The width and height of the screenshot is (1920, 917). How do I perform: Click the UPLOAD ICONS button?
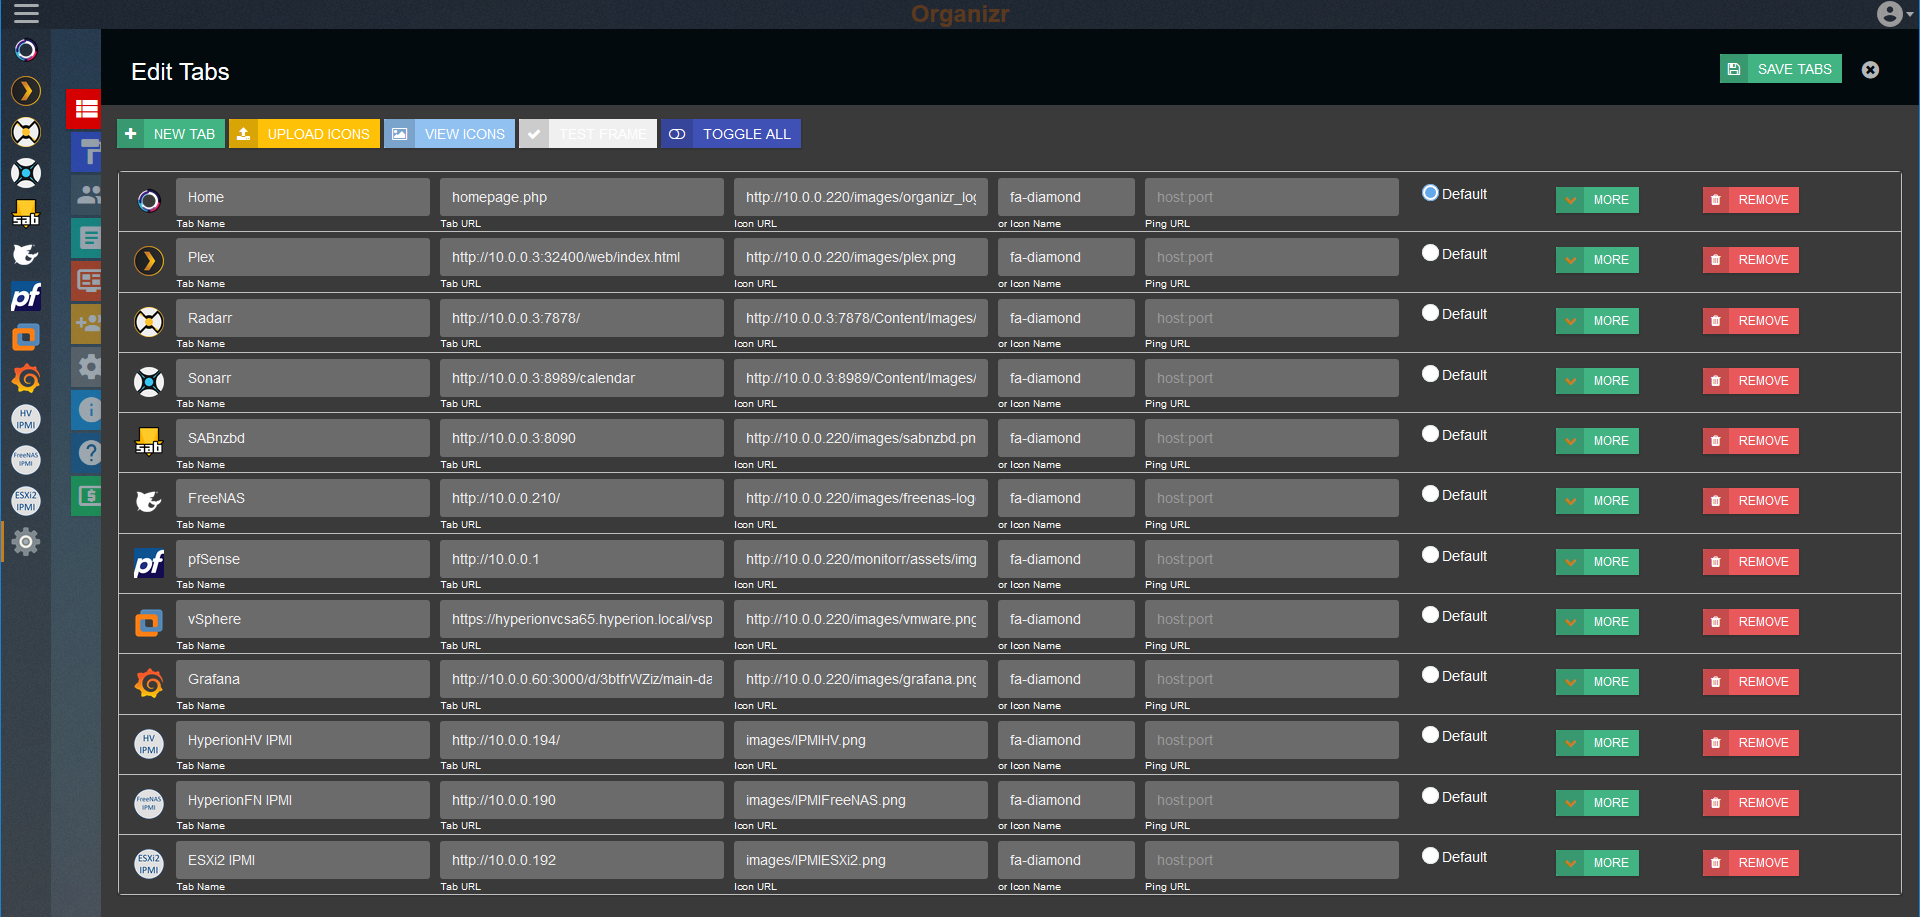(304, 134)
